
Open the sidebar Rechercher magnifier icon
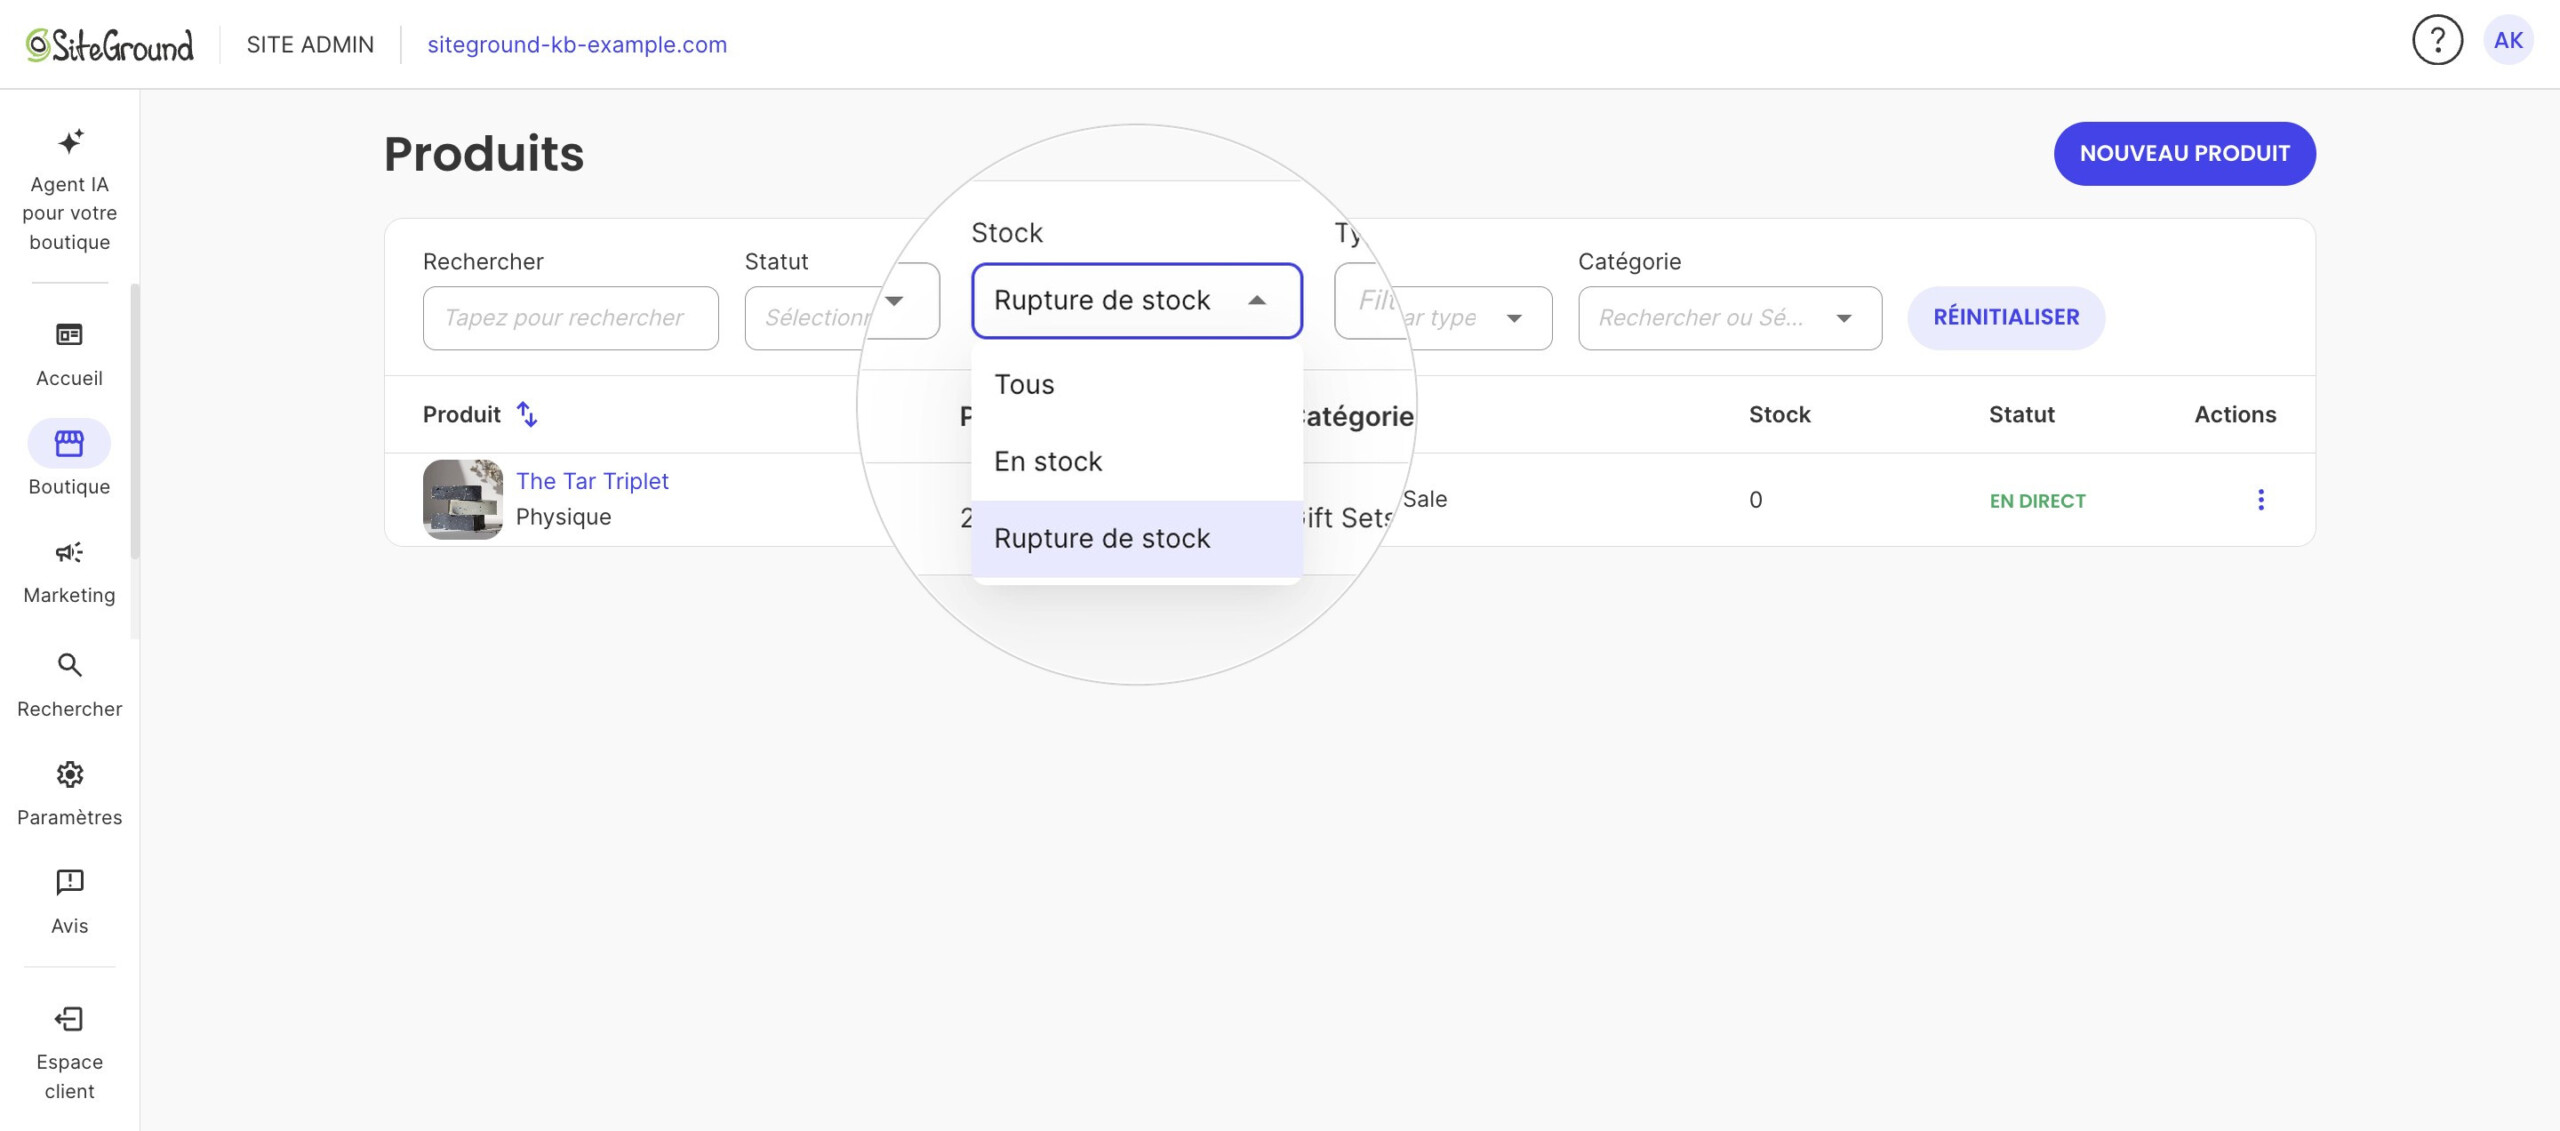[x=69, y=665]
